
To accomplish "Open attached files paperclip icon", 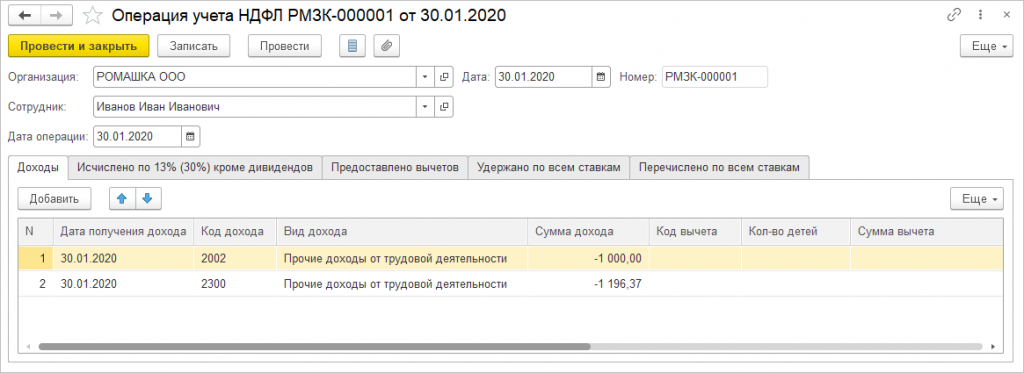I will click(x=387, y=46).
